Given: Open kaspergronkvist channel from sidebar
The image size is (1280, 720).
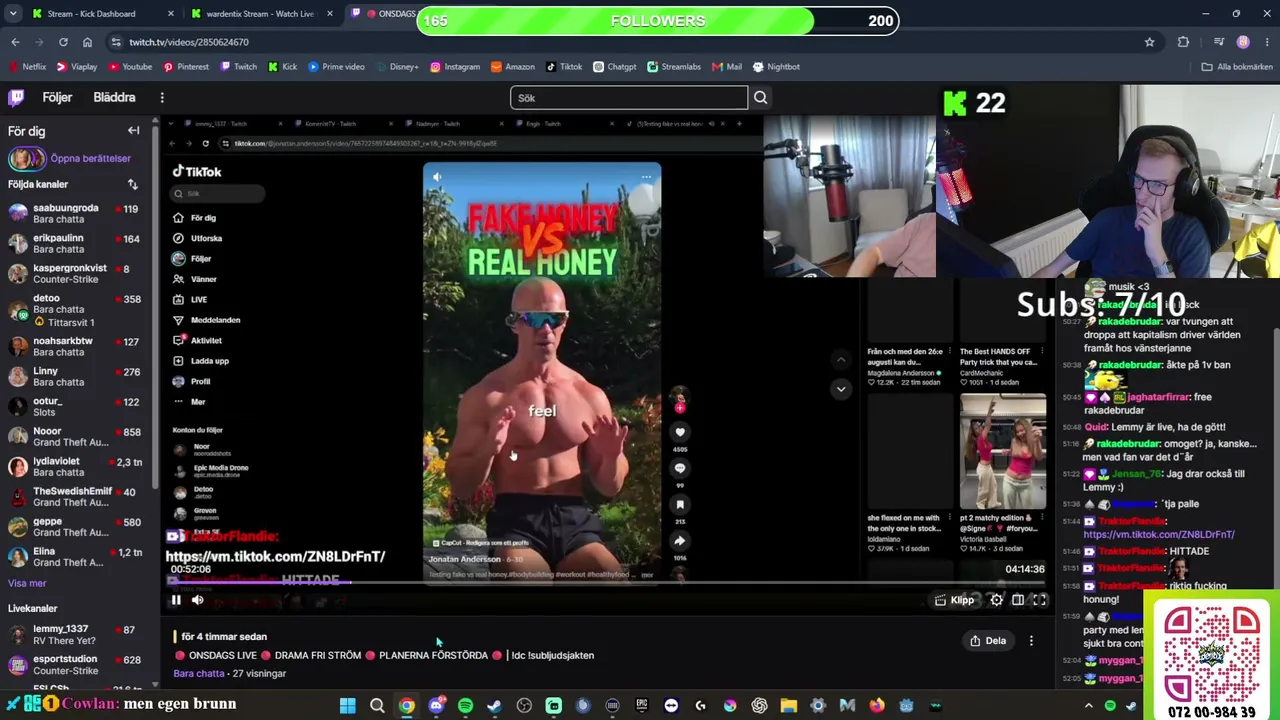Looking at the screenshot, I should click(x=75, y=274).
